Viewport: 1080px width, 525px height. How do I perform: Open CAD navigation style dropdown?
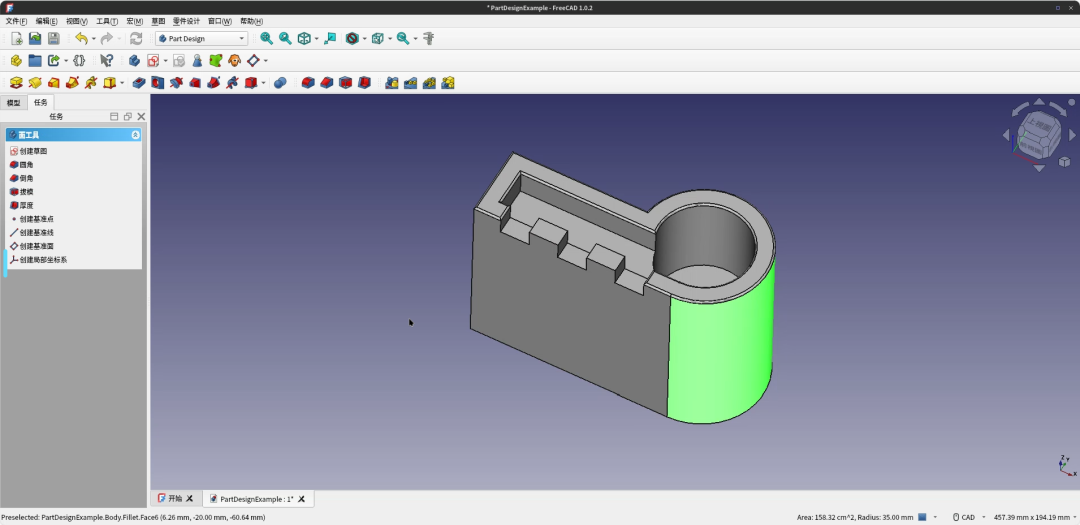pyautogui.click(x=967, y=517)
